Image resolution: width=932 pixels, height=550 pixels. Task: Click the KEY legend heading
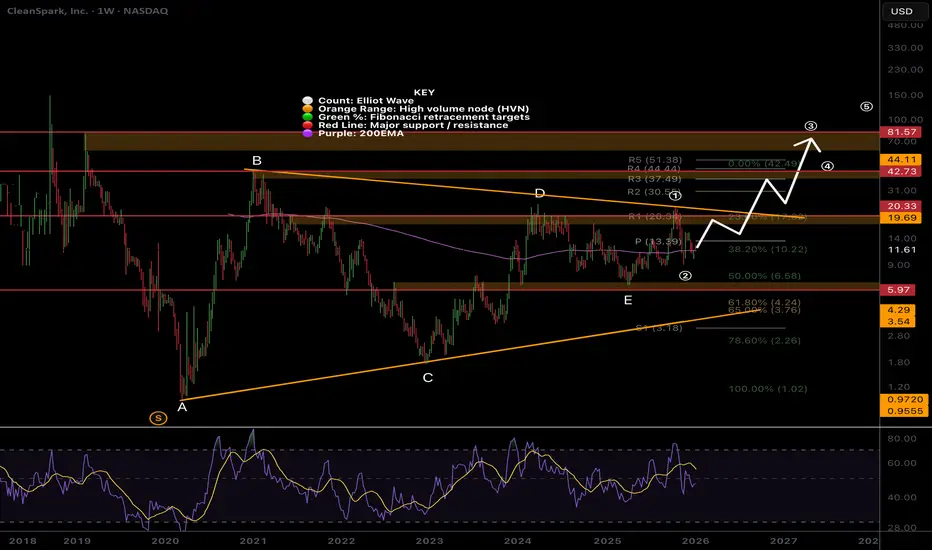[x=424, y=92]
